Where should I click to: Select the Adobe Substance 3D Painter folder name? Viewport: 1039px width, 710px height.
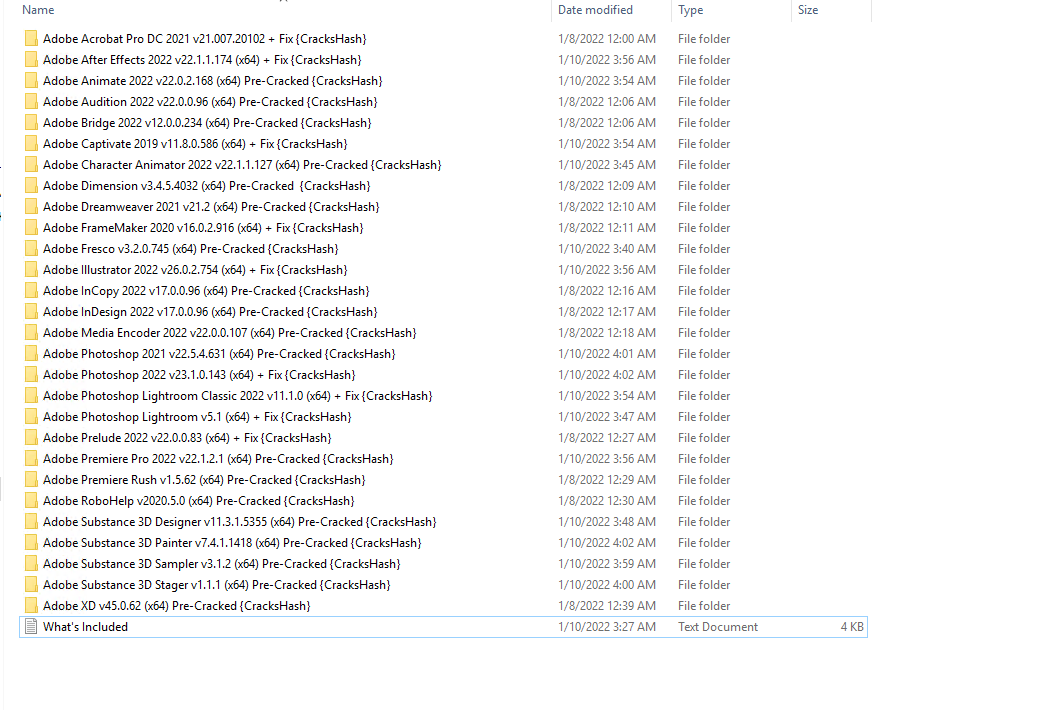coord(232,543)
